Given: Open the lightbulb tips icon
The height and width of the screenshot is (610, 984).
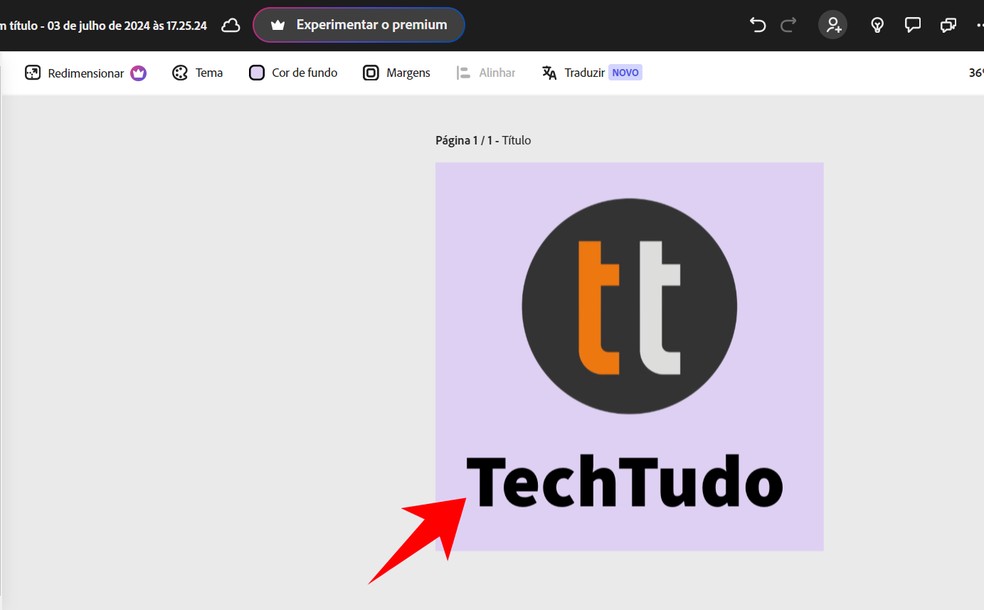Looking at the screenshot, I should tap(877, 25).
